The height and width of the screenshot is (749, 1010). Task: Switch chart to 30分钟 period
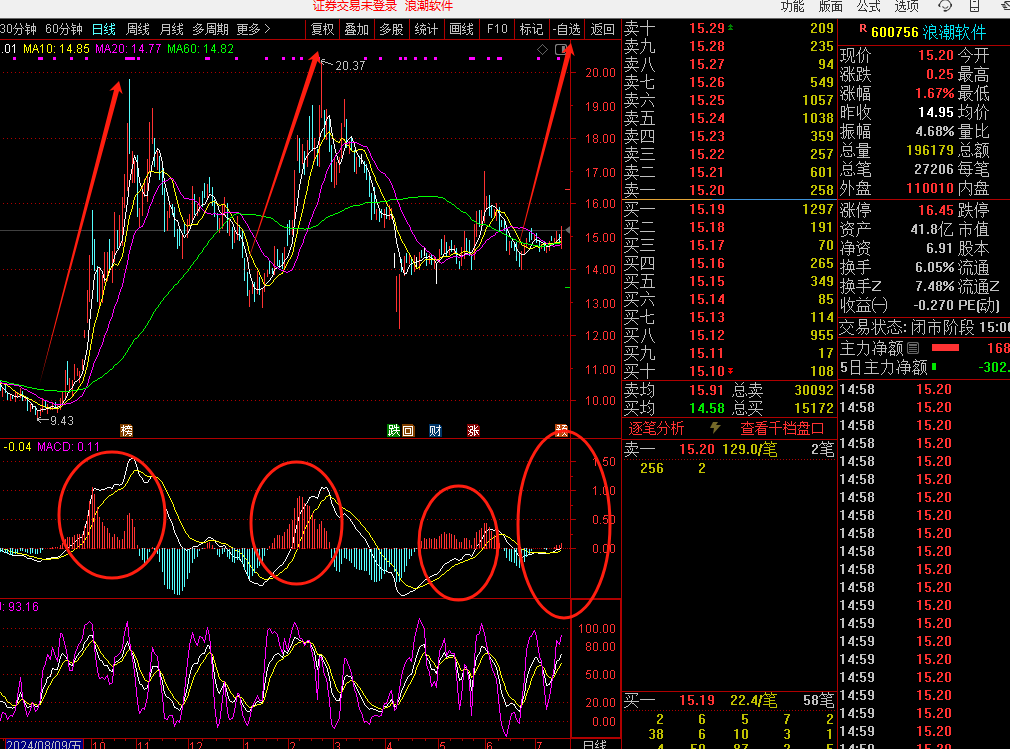pos(19,29)
